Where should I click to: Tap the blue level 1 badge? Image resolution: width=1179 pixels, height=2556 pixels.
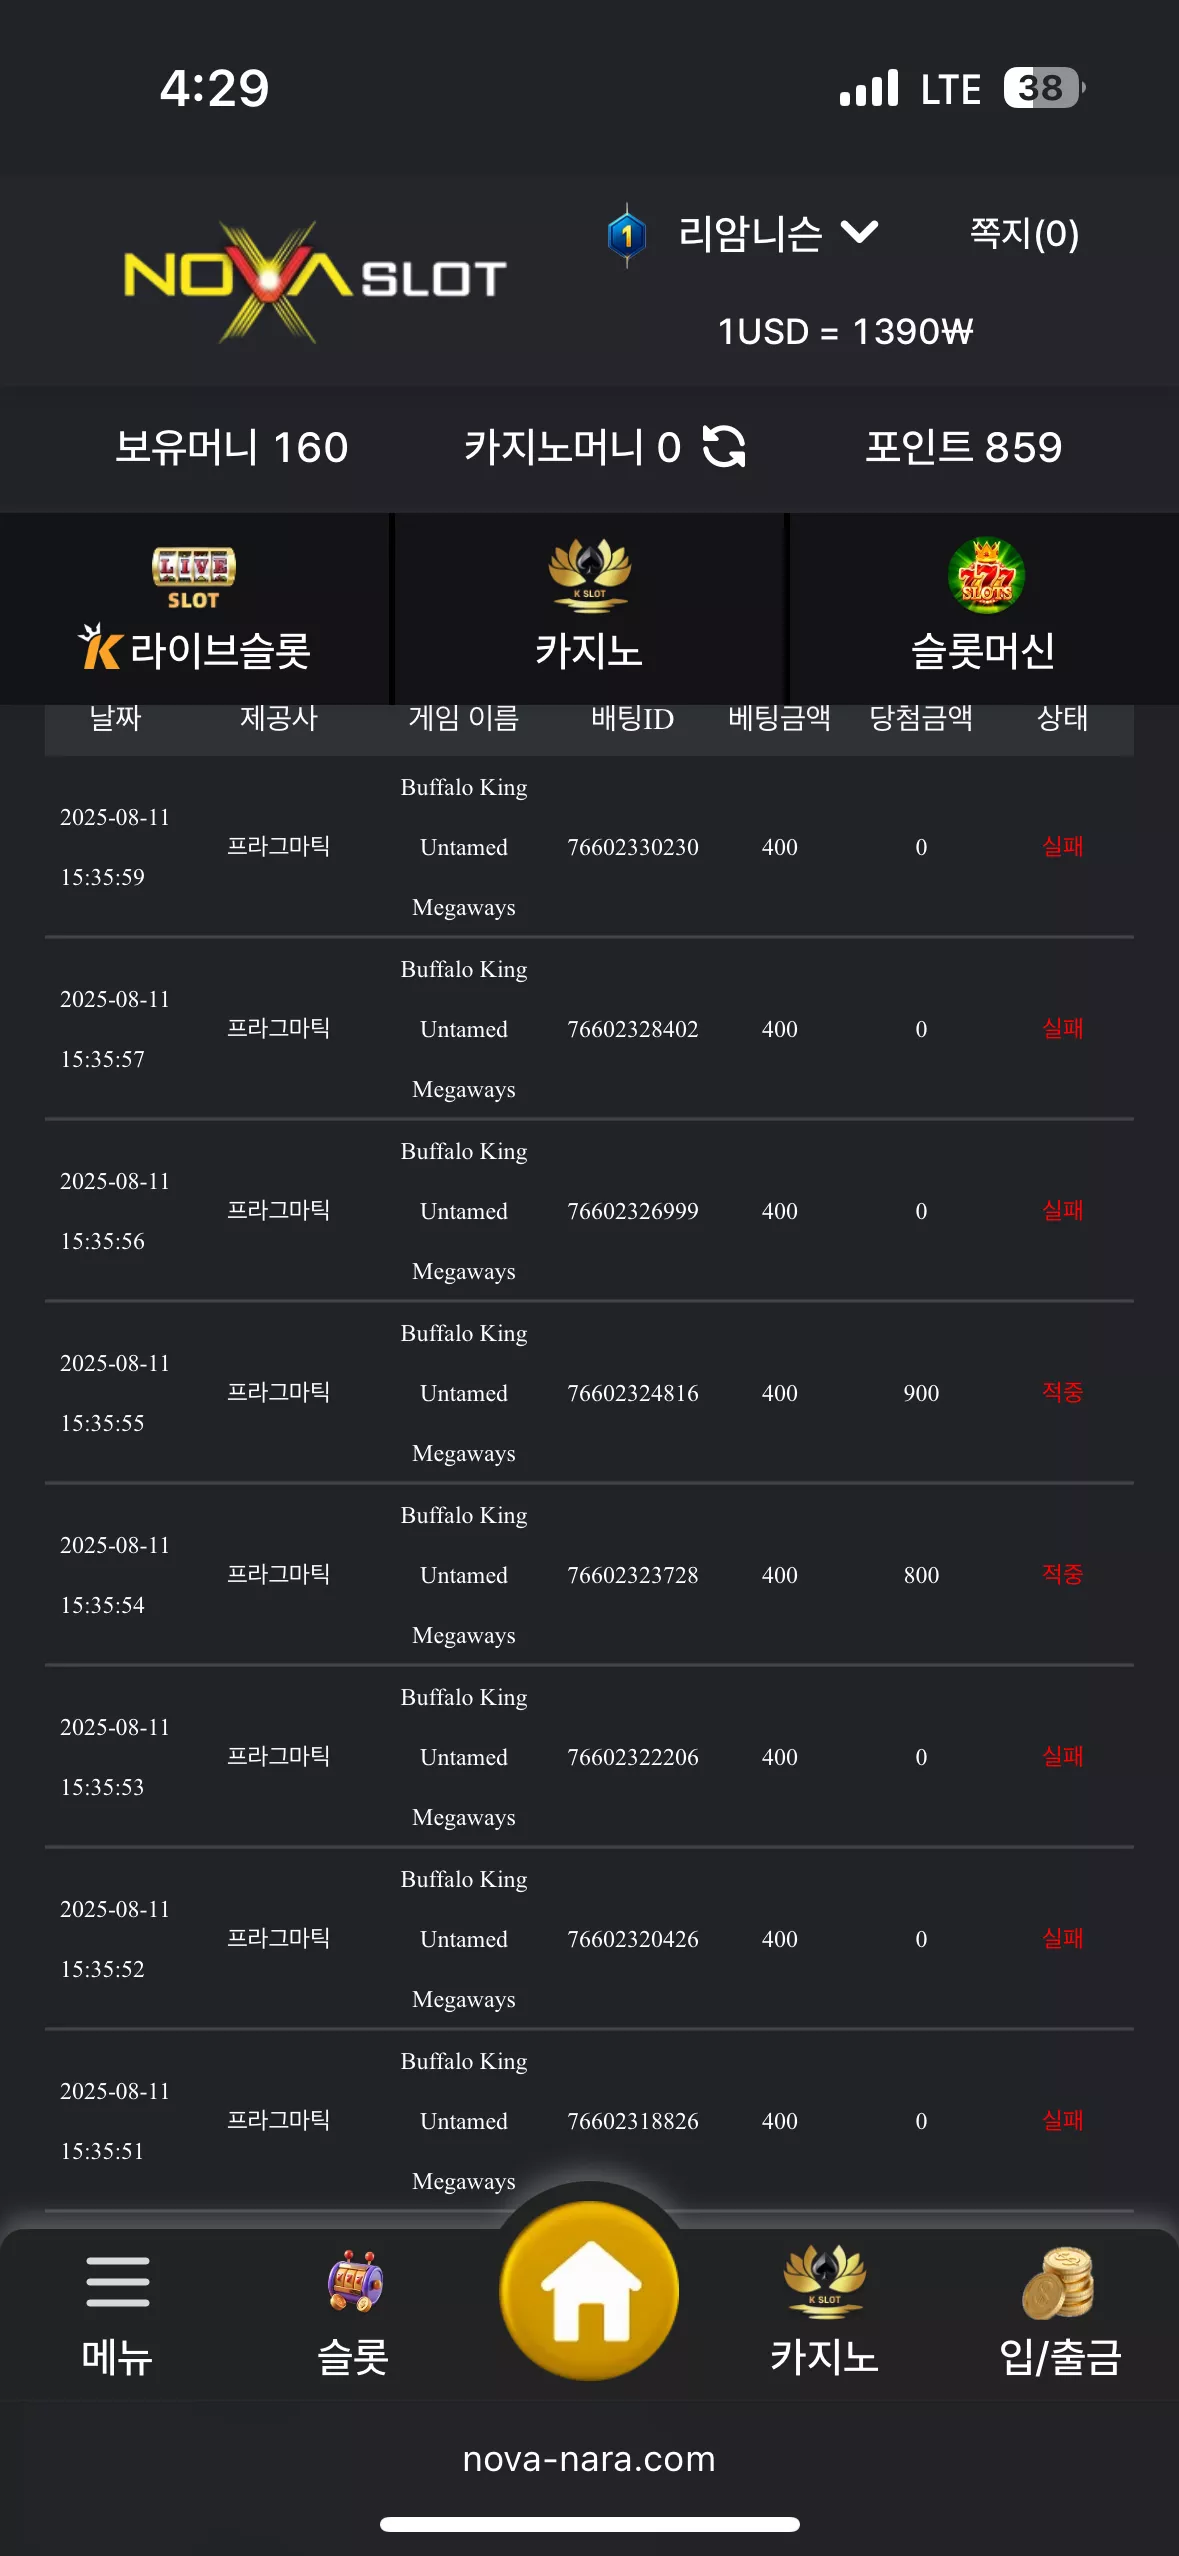627,236
